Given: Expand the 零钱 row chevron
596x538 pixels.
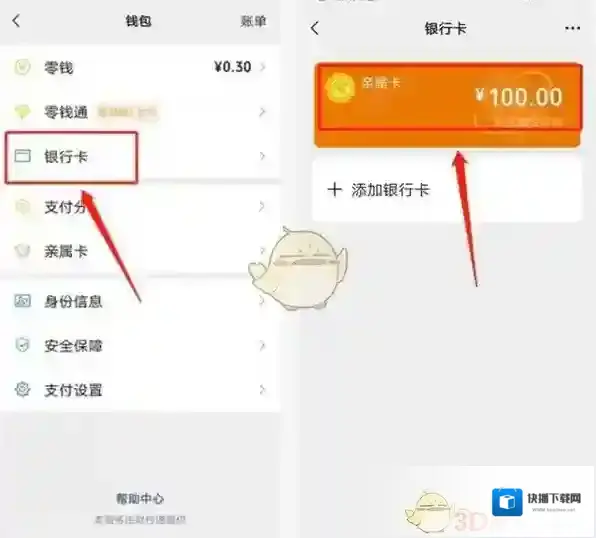Looking at the screenshot, I should 262,67.
